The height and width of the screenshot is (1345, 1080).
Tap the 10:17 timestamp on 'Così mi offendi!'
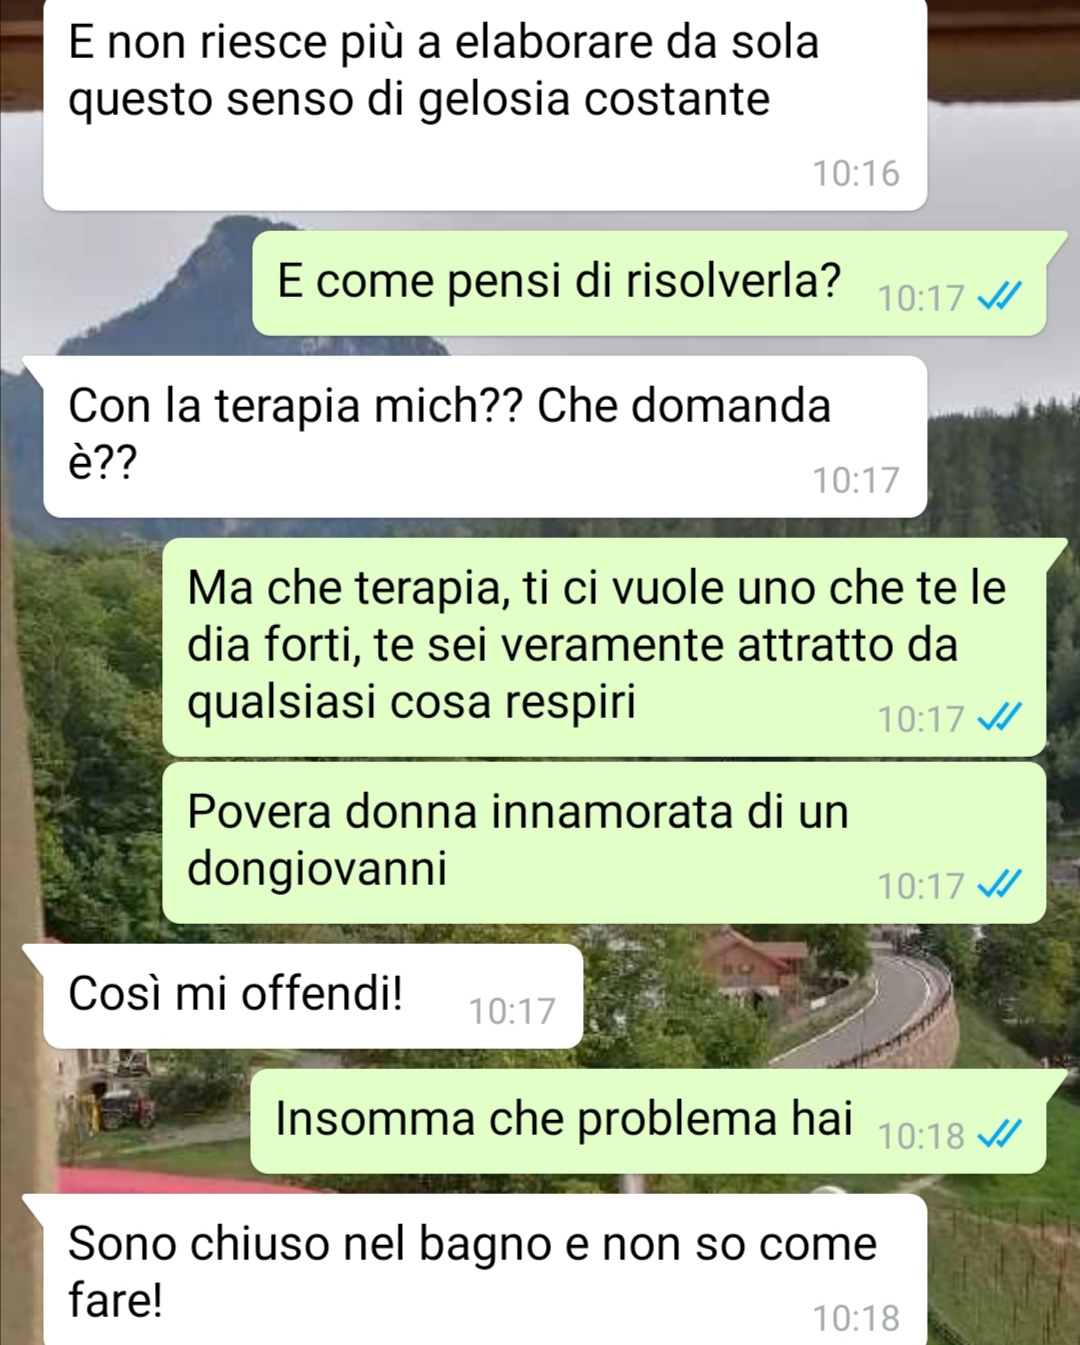512,1011
